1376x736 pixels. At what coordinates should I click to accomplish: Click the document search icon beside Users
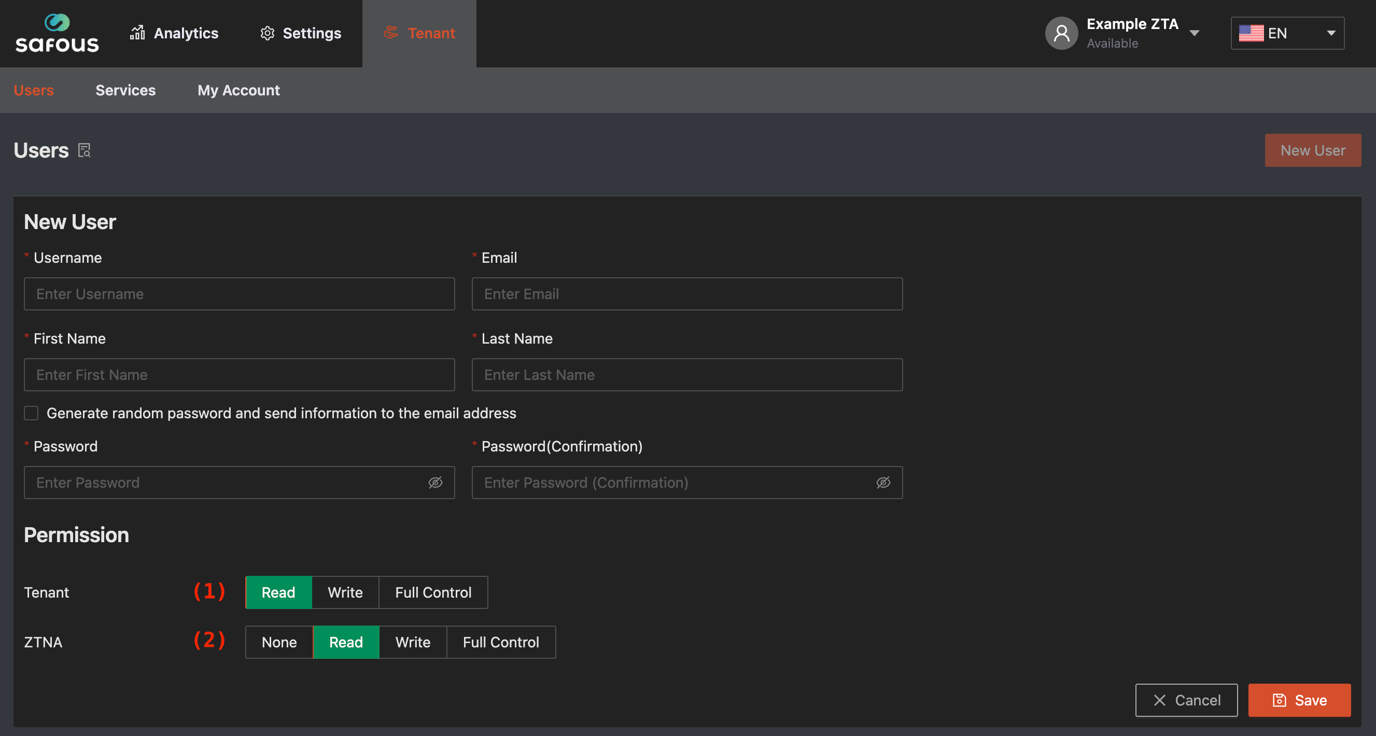[85, 150]
